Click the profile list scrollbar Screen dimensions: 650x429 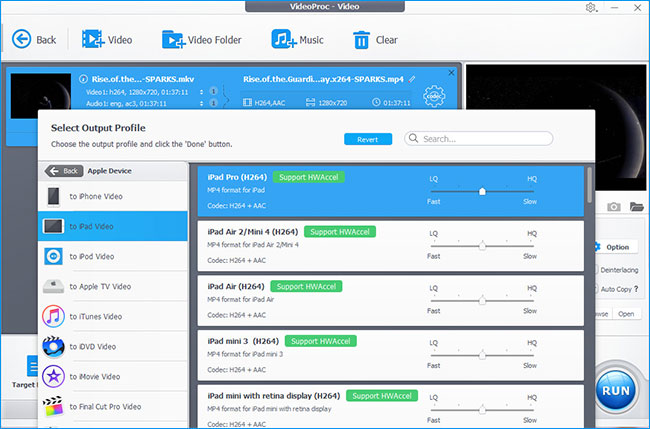click(x=589, y=185)
